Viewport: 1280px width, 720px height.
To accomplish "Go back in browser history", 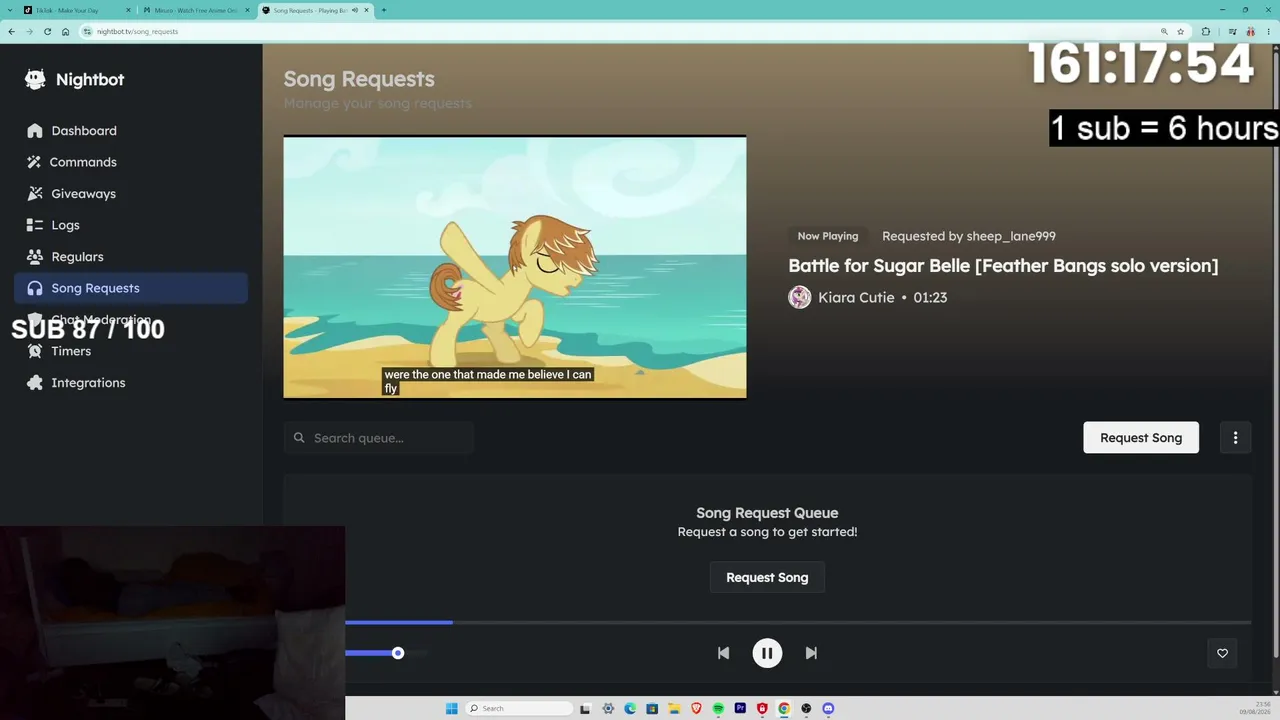I will (11, 31).
